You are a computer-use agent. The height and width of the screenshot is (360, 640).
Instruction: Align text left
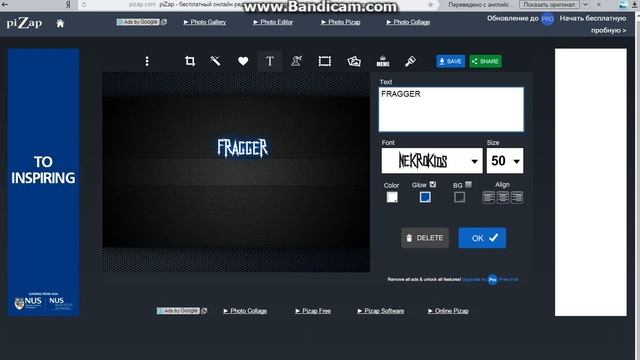488,198
